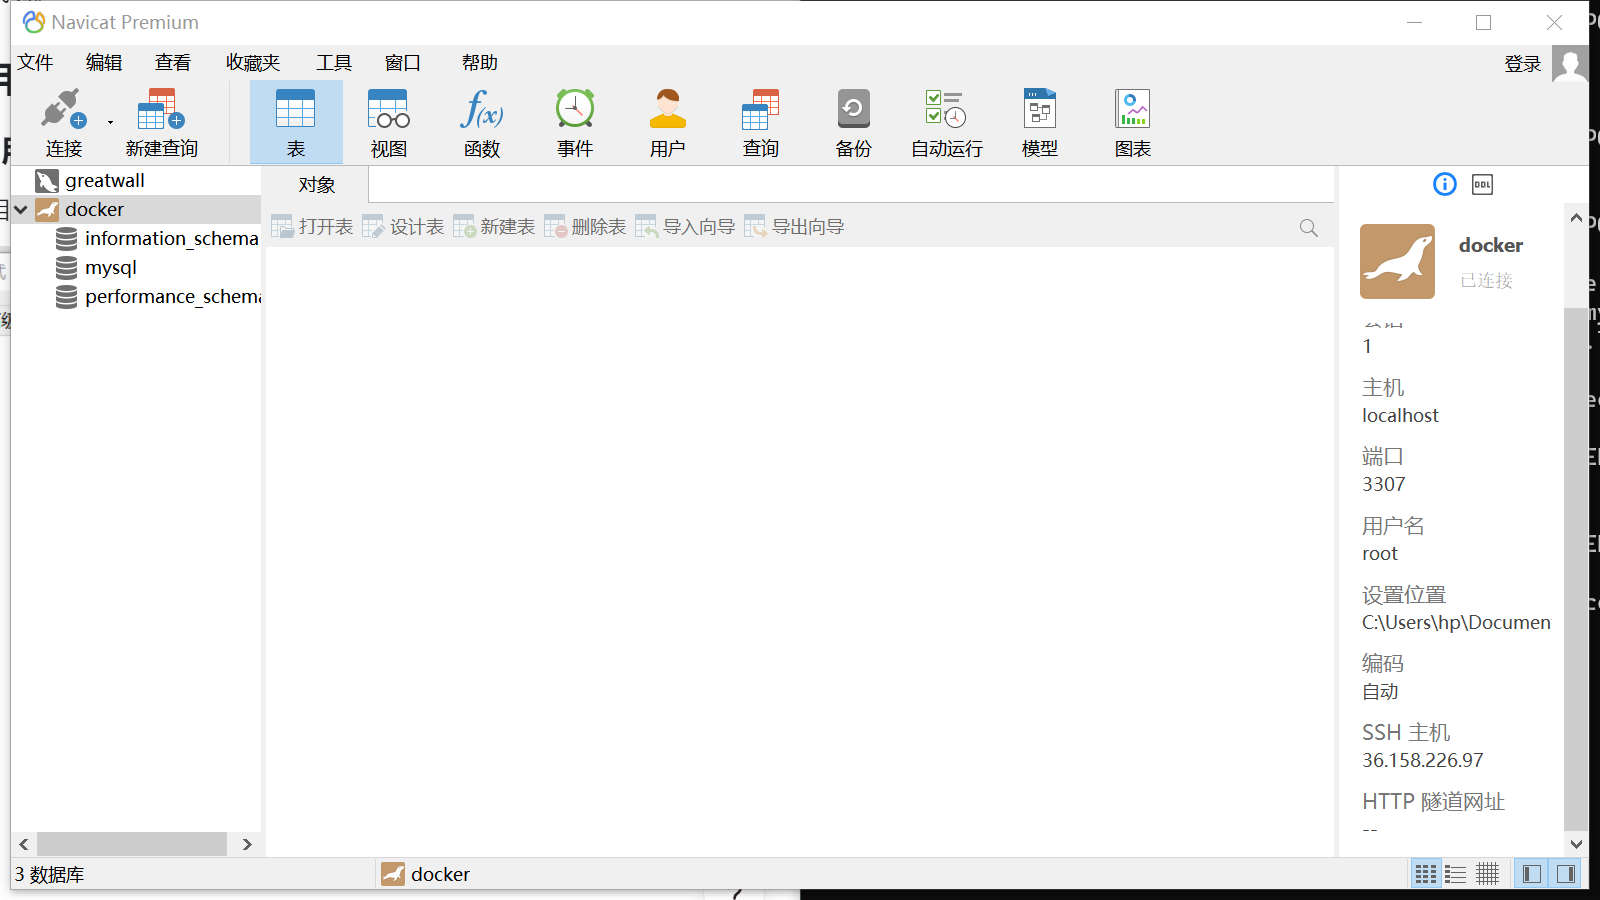Viewport: 1600px width, 900px height.
Task: Open the Help (帮助) menu
Action: point(480,63)
